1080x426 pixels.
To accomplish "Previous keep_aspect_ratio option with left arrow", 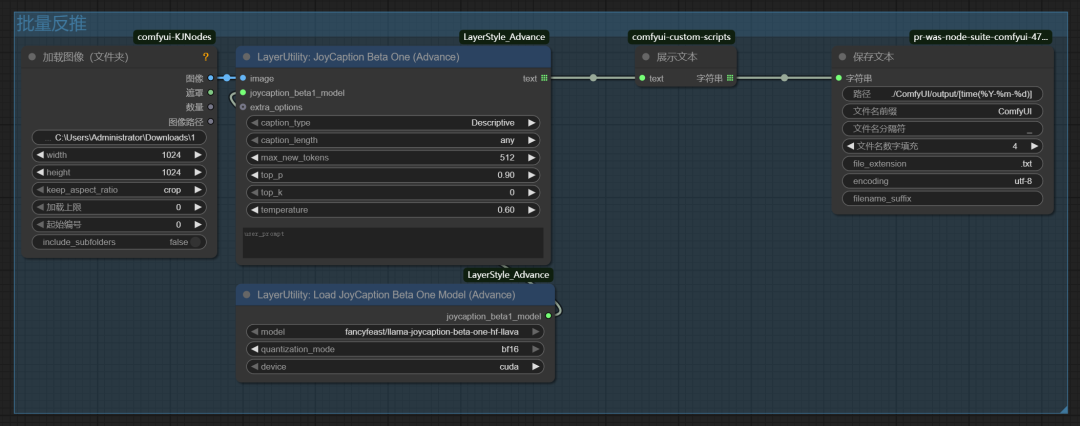I will tap(39, 190).
